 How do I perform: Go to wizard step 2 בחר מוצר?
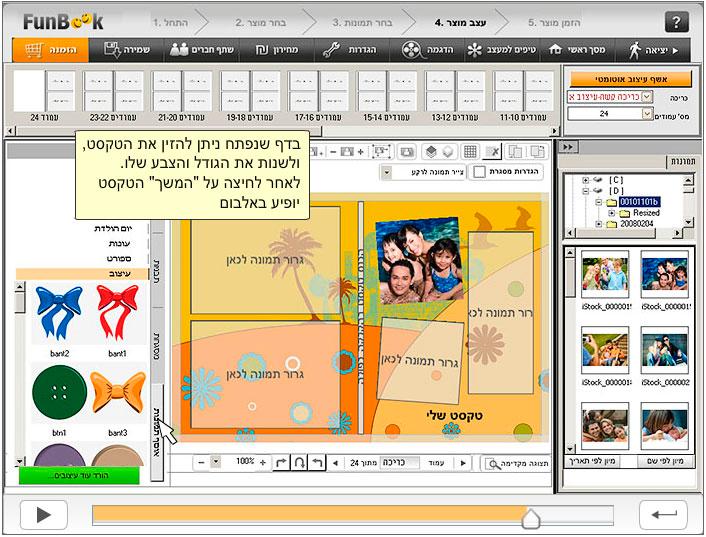[x=260, y=23]
